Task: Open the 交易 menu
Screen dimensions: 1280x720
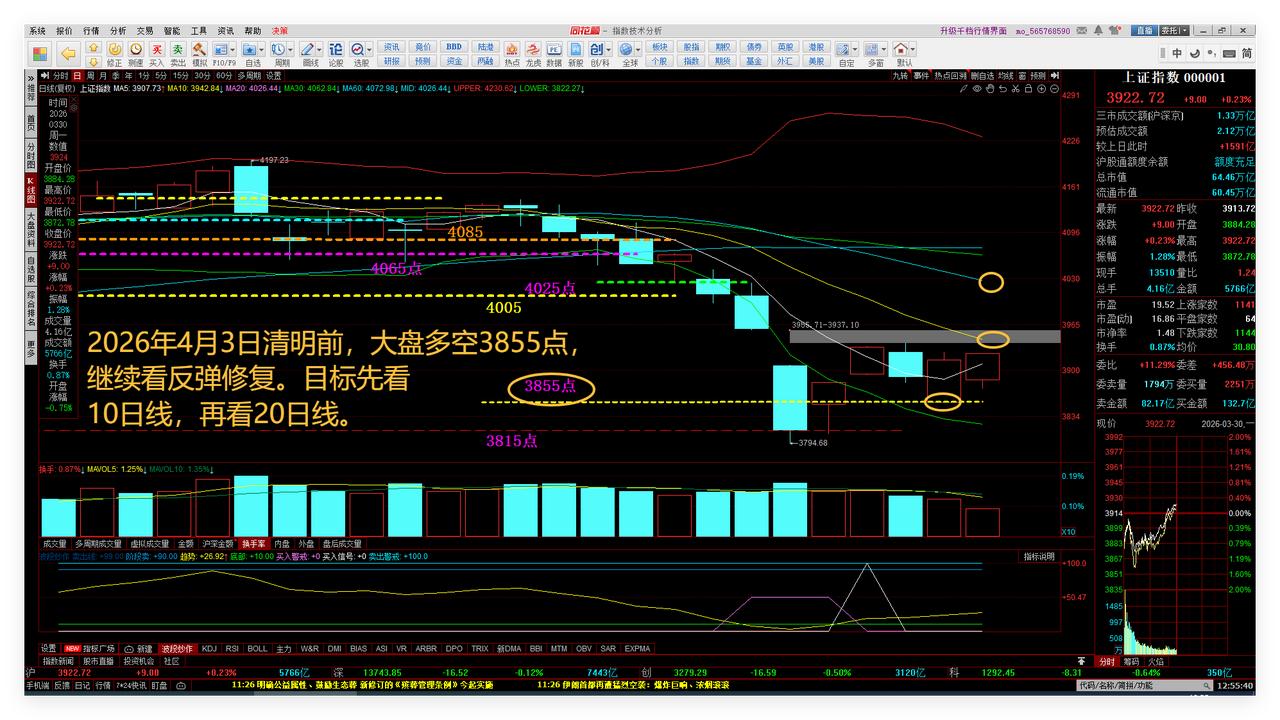Action: coord(145,31)
